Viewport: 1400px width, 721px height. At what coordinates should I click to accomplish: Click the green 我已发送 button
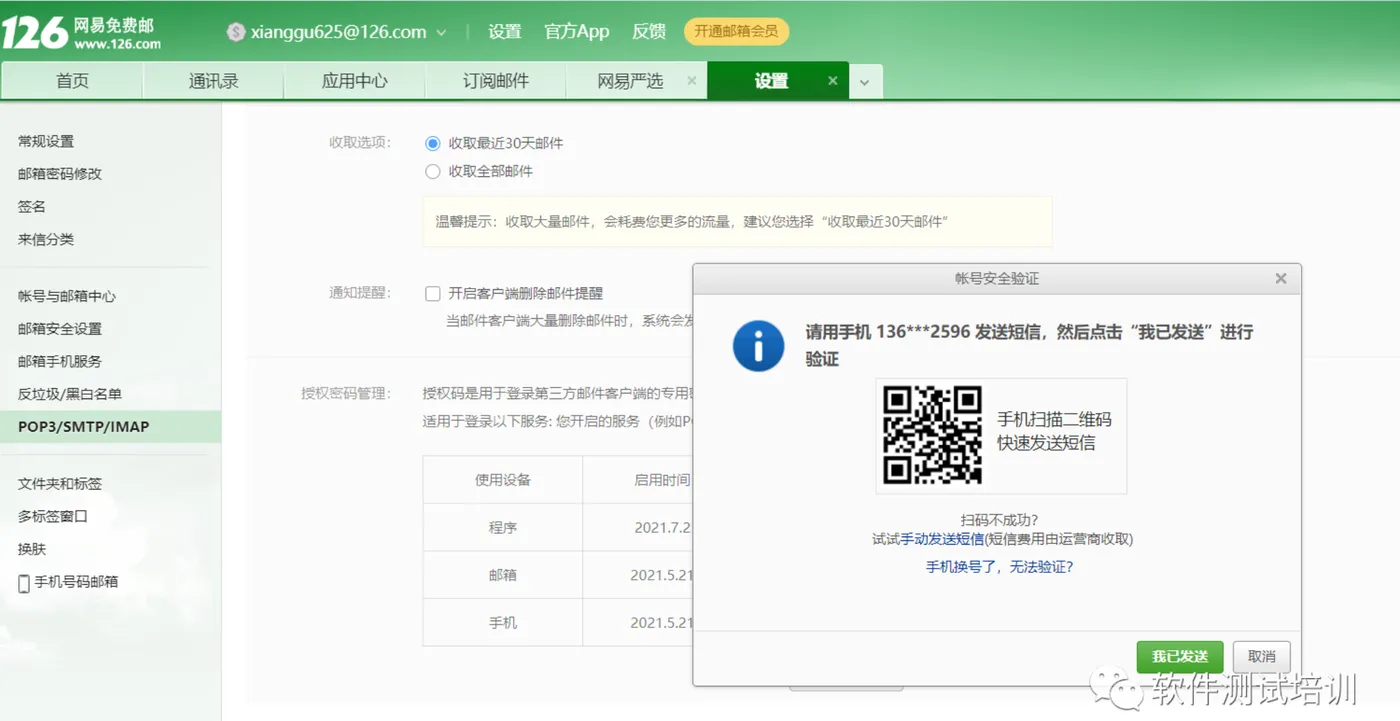coord(1180,657)
